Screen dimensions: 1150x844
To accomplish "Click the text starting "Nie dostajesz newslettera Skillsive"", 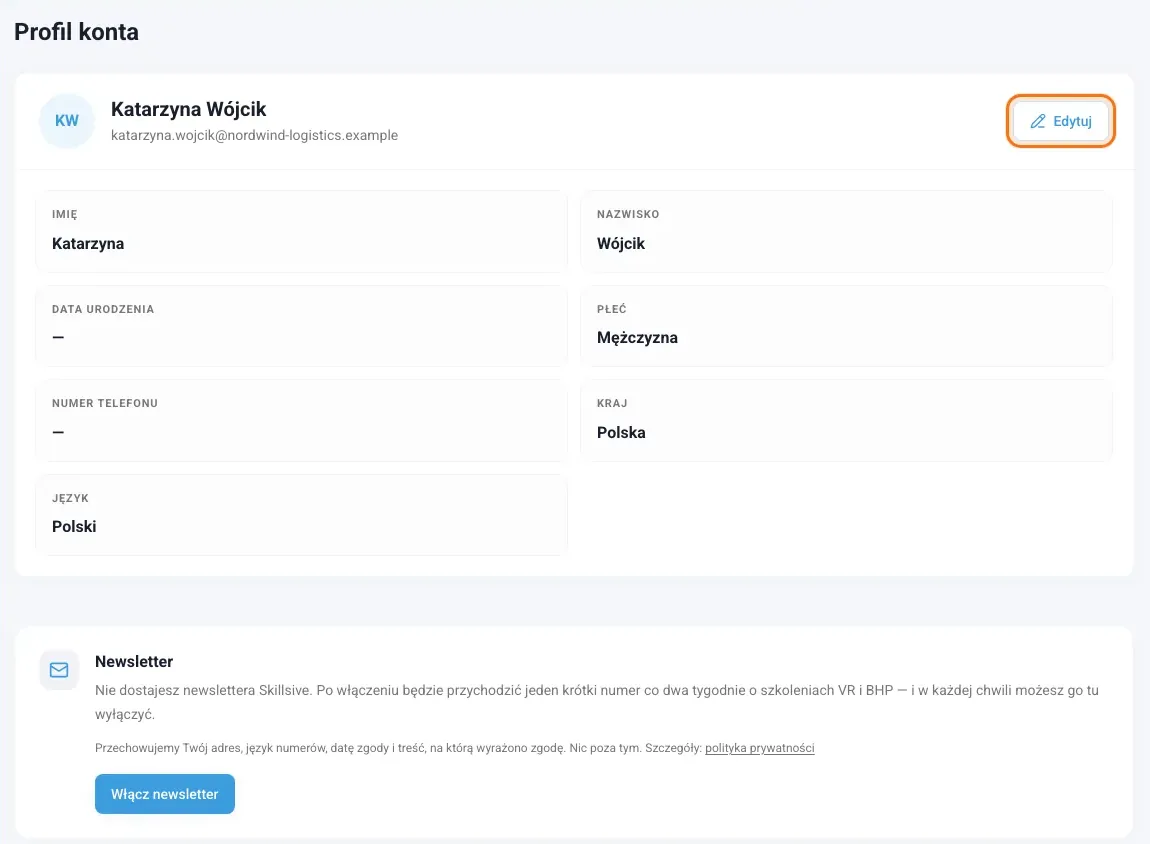I will [597, 702].
